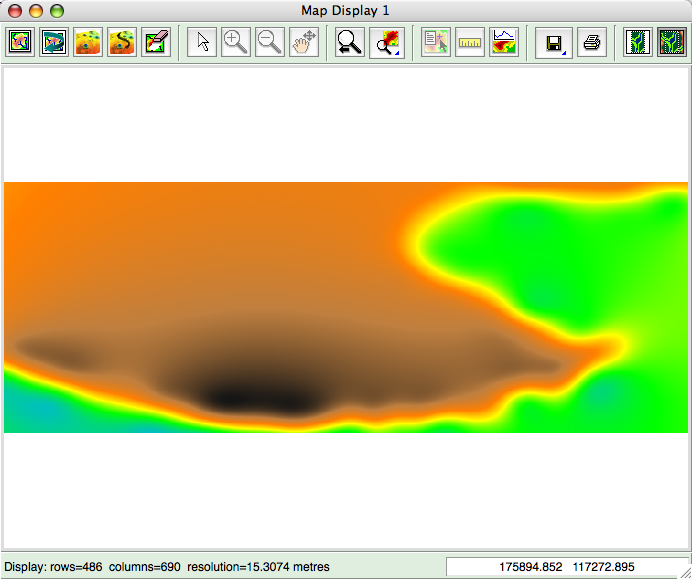Open the Save display floppy disk dropdown
Screen dimensions: 692x579
[552, 42]
